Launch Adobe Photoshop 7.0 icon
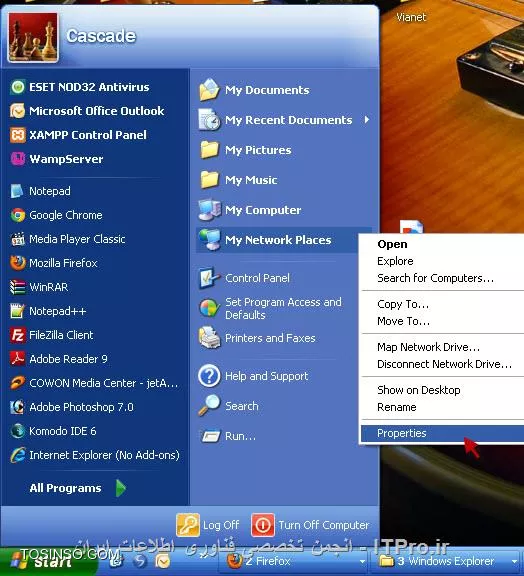 tap(17, 407)
